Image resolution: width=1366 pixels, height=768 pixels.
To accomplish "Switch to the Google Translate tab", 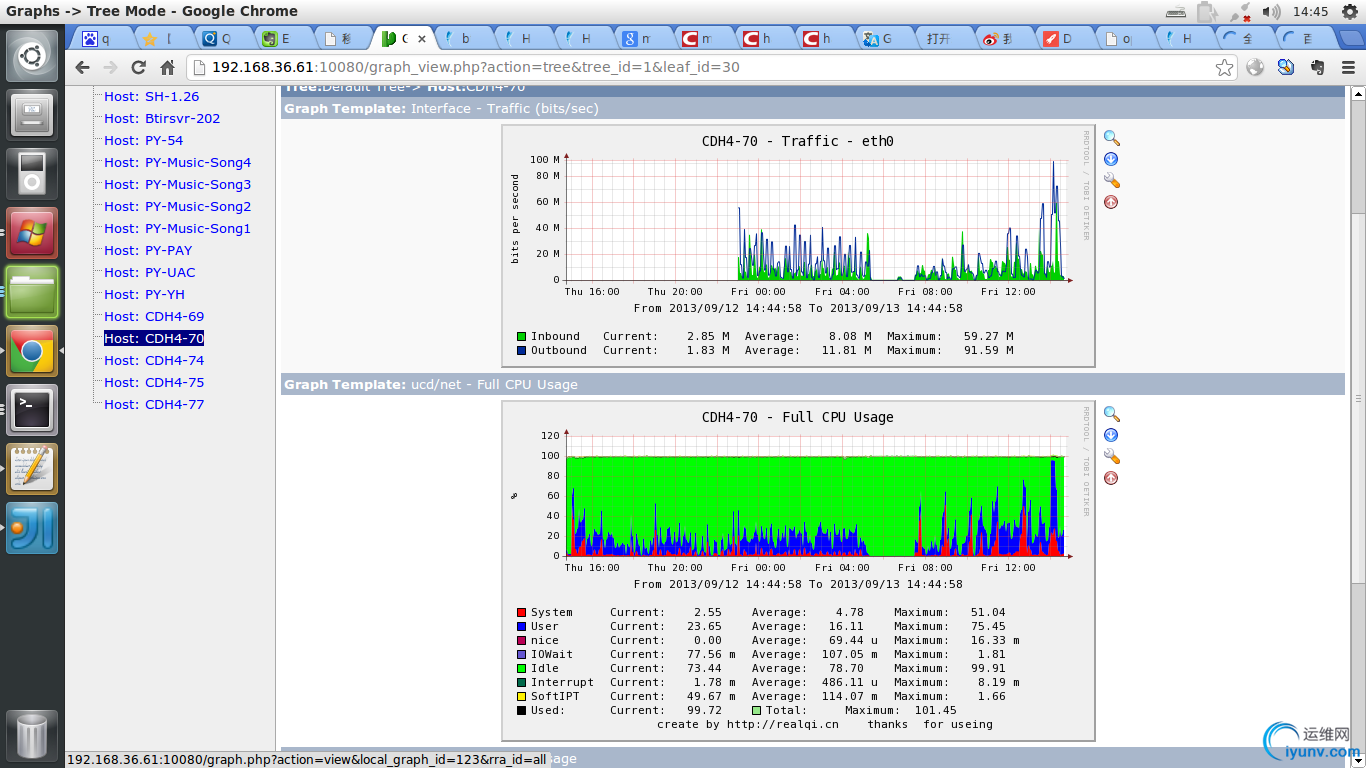I will click(880, 39).
